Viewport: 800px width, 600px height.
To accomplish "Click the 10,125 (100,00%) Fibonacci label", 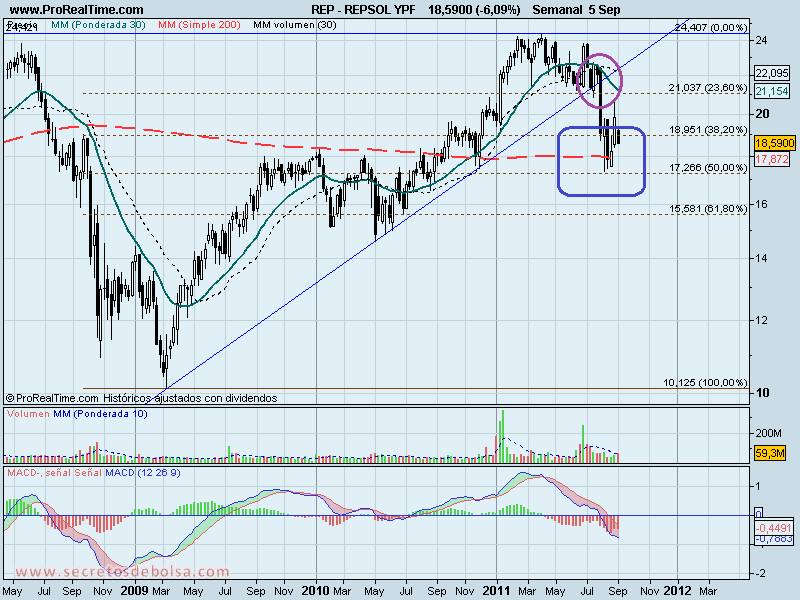I will [705, 382].
